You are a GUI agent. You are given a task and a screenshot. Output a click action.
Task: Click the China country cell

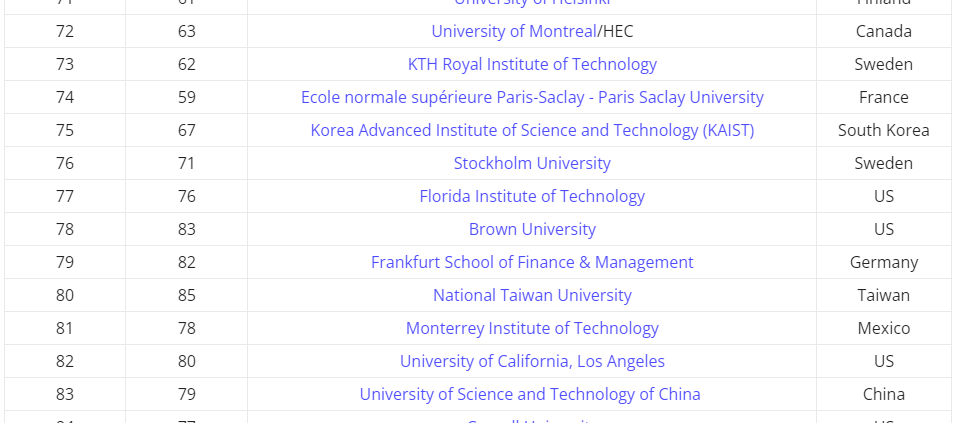pyautogui.click(x=883, y=393)
